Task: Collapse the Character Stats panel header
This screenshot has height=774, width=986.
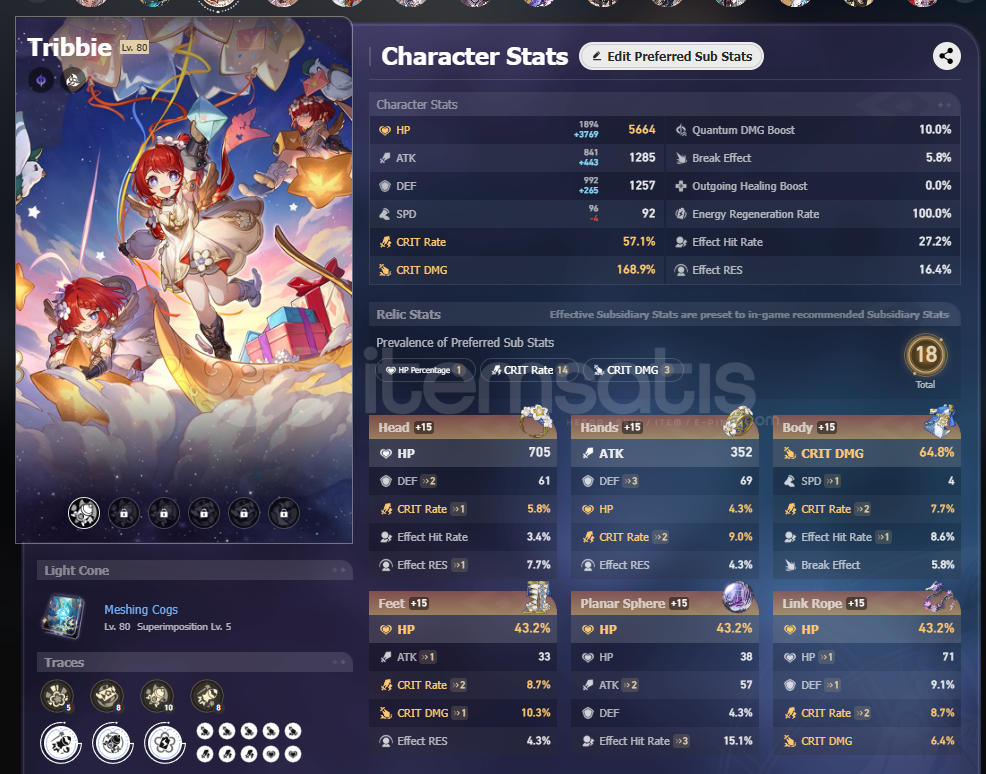Action: (x=665, y=104)
